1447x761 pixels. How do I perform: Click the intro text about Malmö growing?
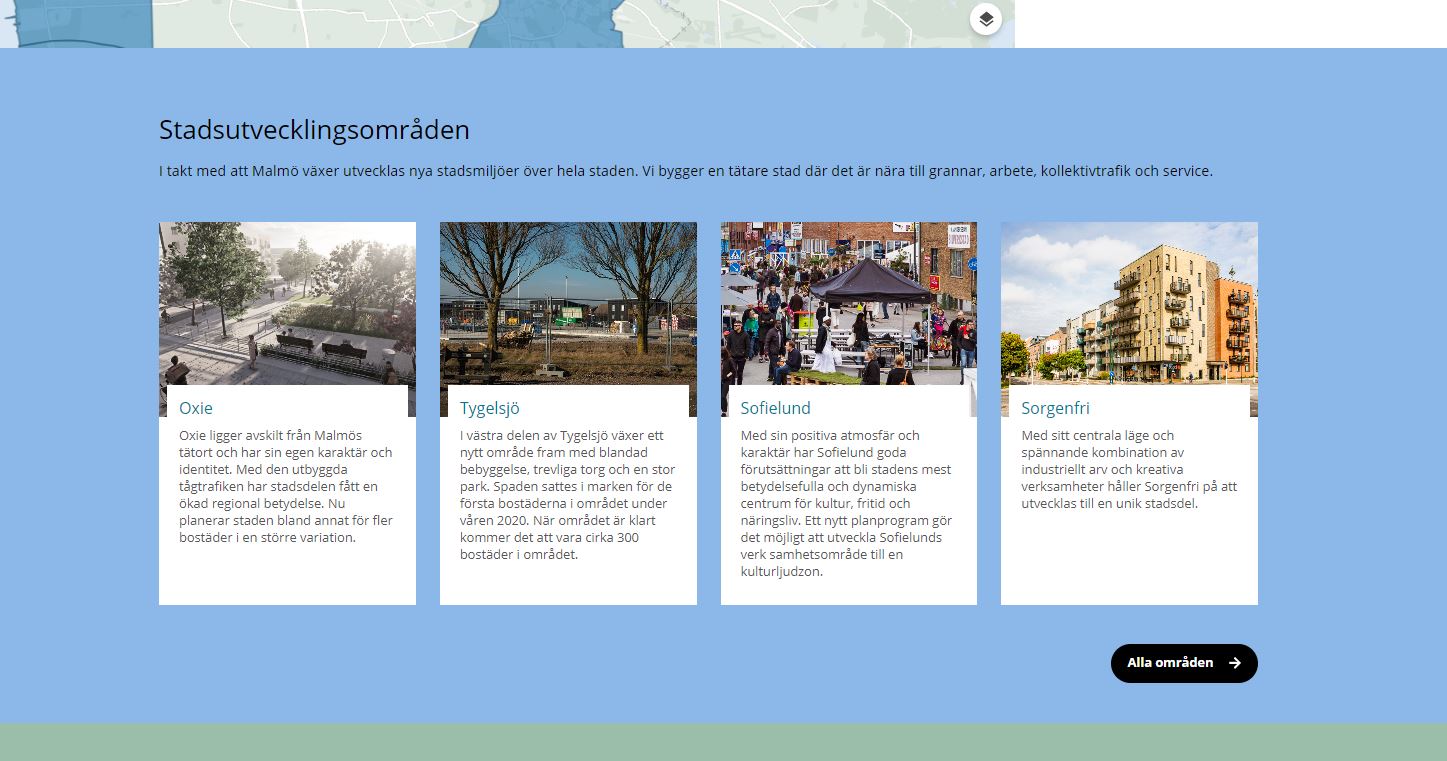click(685, 171)
